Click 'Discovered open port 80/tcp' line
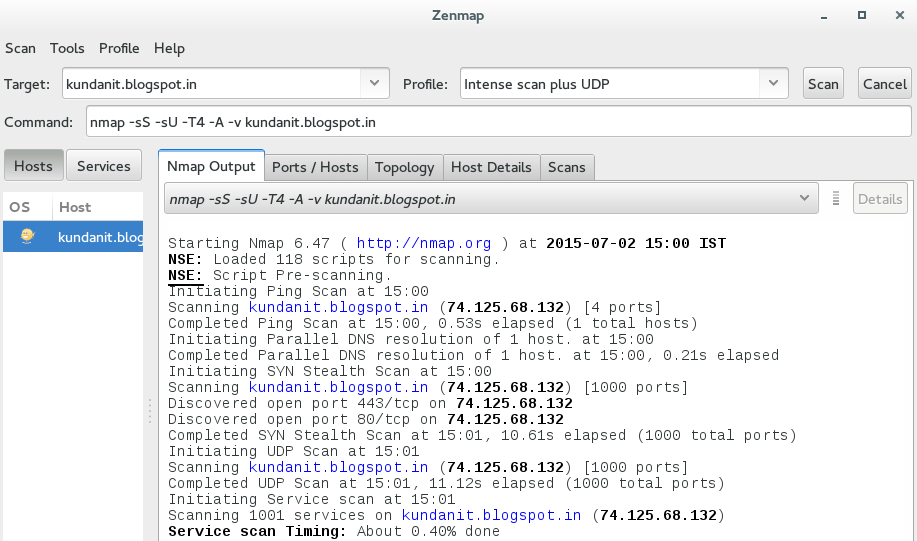The width and height of the screenshot is (917, 541). coord(366,419)
